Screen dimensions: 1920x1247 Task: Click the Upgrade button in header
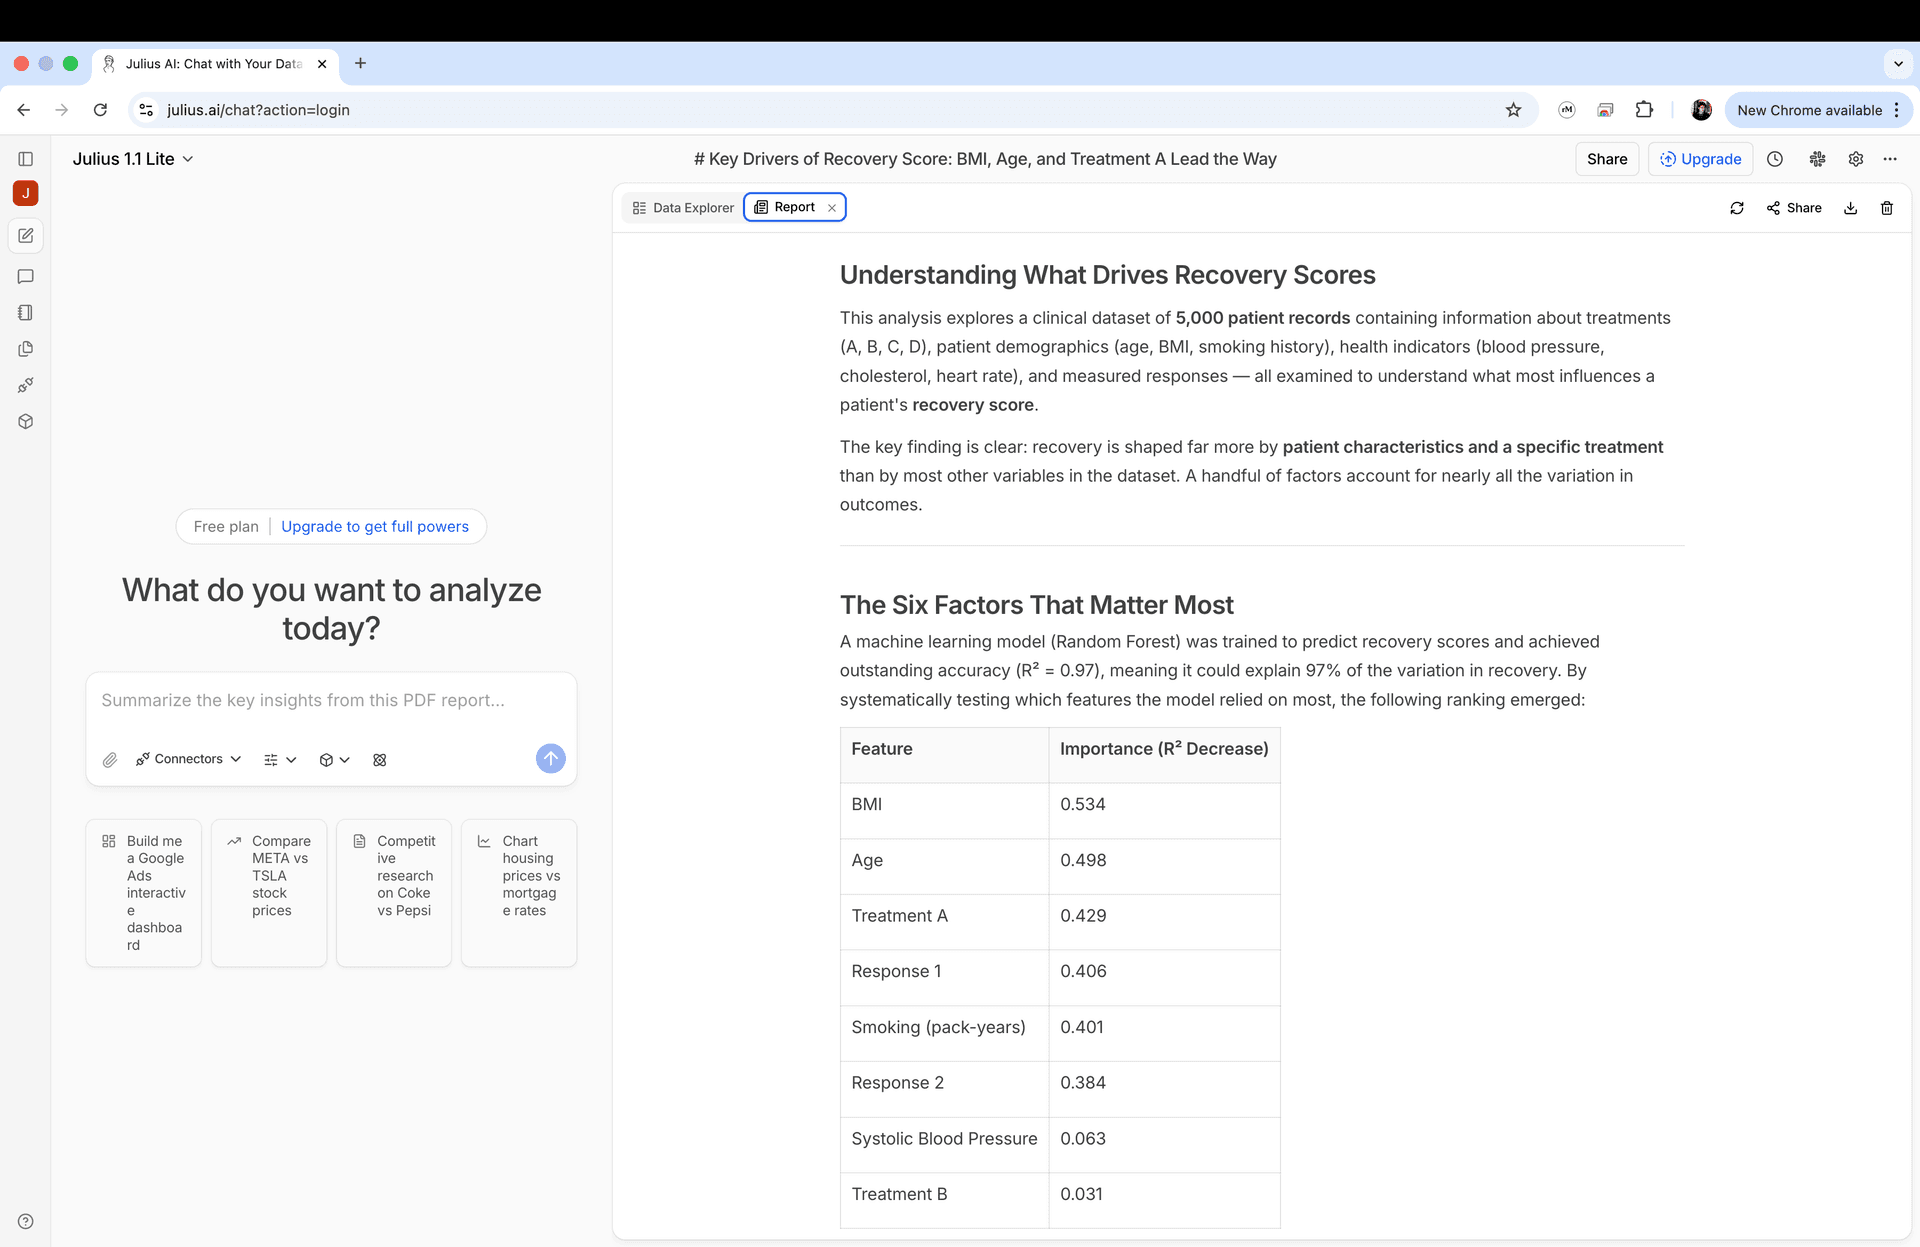tap(1700, 159)
